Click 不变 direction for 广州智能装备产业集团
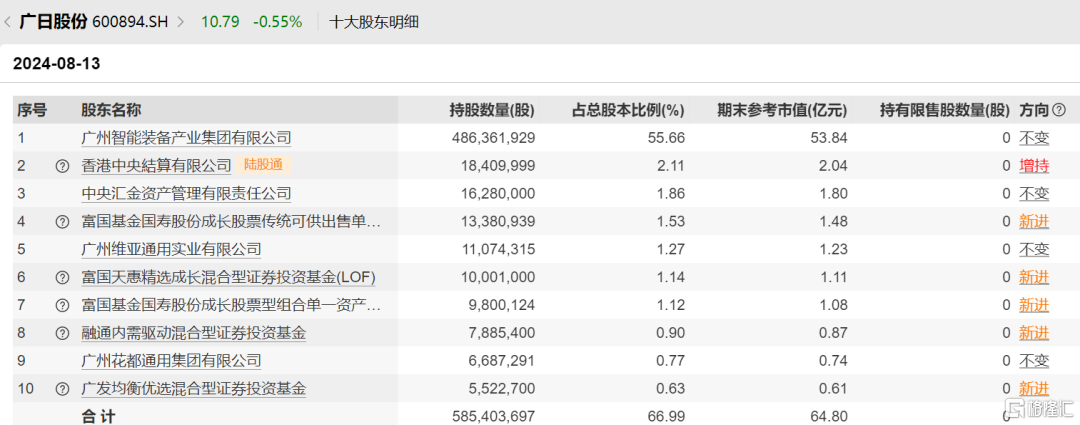The image size is (1080, 425). click(1034, 138)
